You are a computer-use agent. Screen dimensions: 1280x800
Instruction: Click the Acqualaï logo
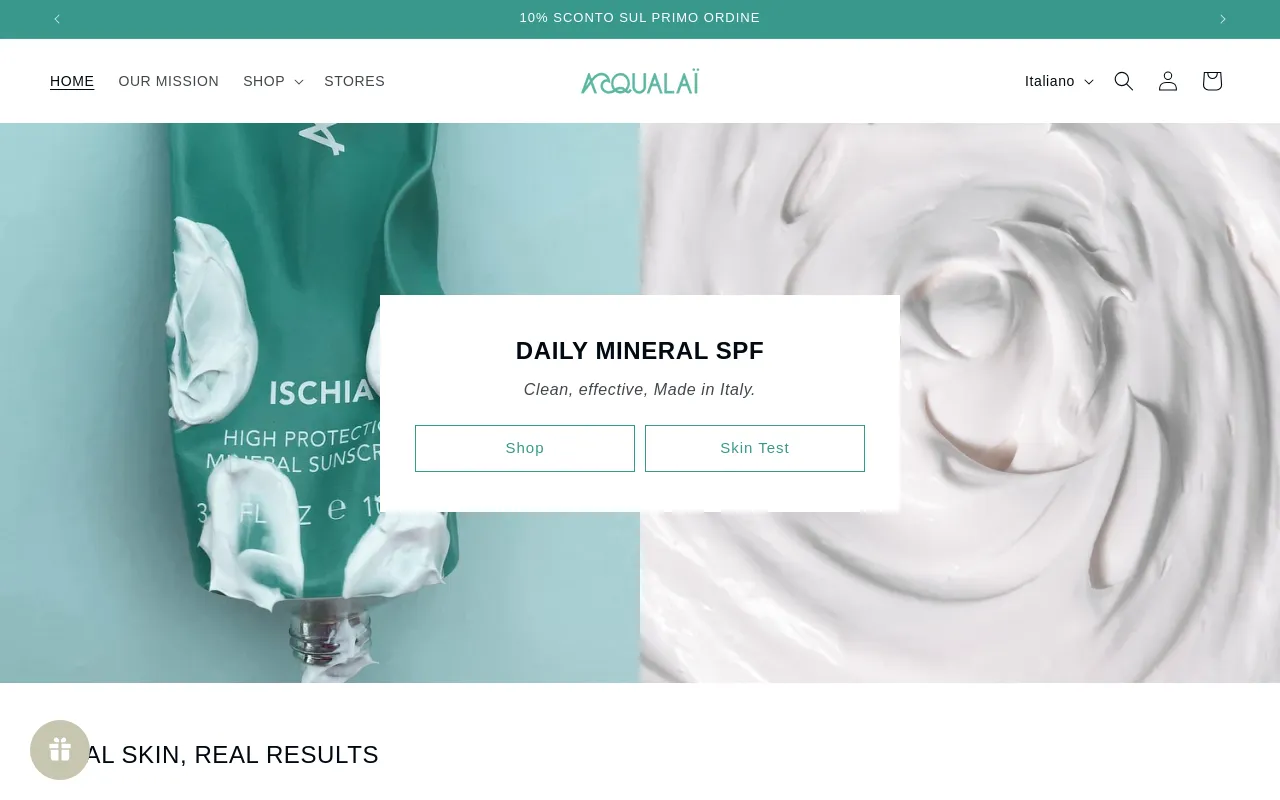pyautogui.click(x=640, y=82)
